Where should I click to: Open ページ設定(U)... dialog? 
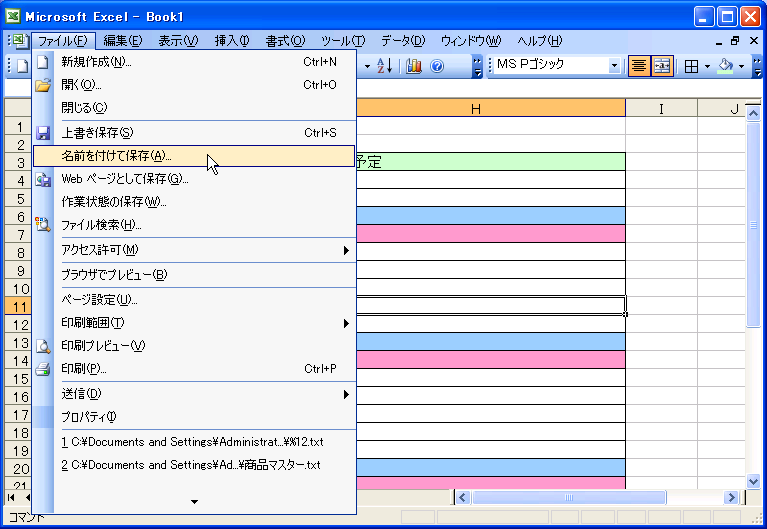(194, 300)
